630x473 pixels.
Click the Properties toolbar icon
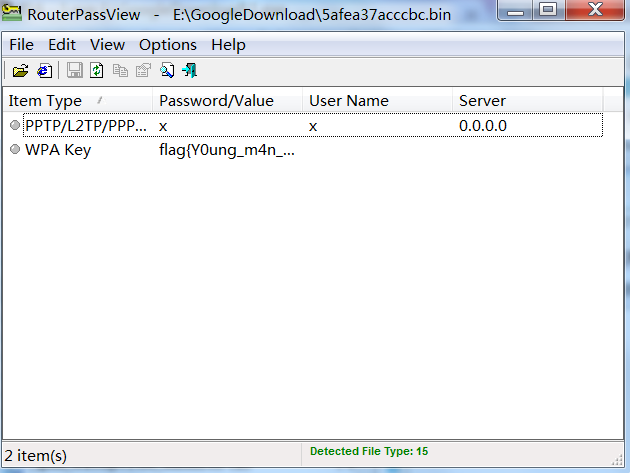click(143, 71)
